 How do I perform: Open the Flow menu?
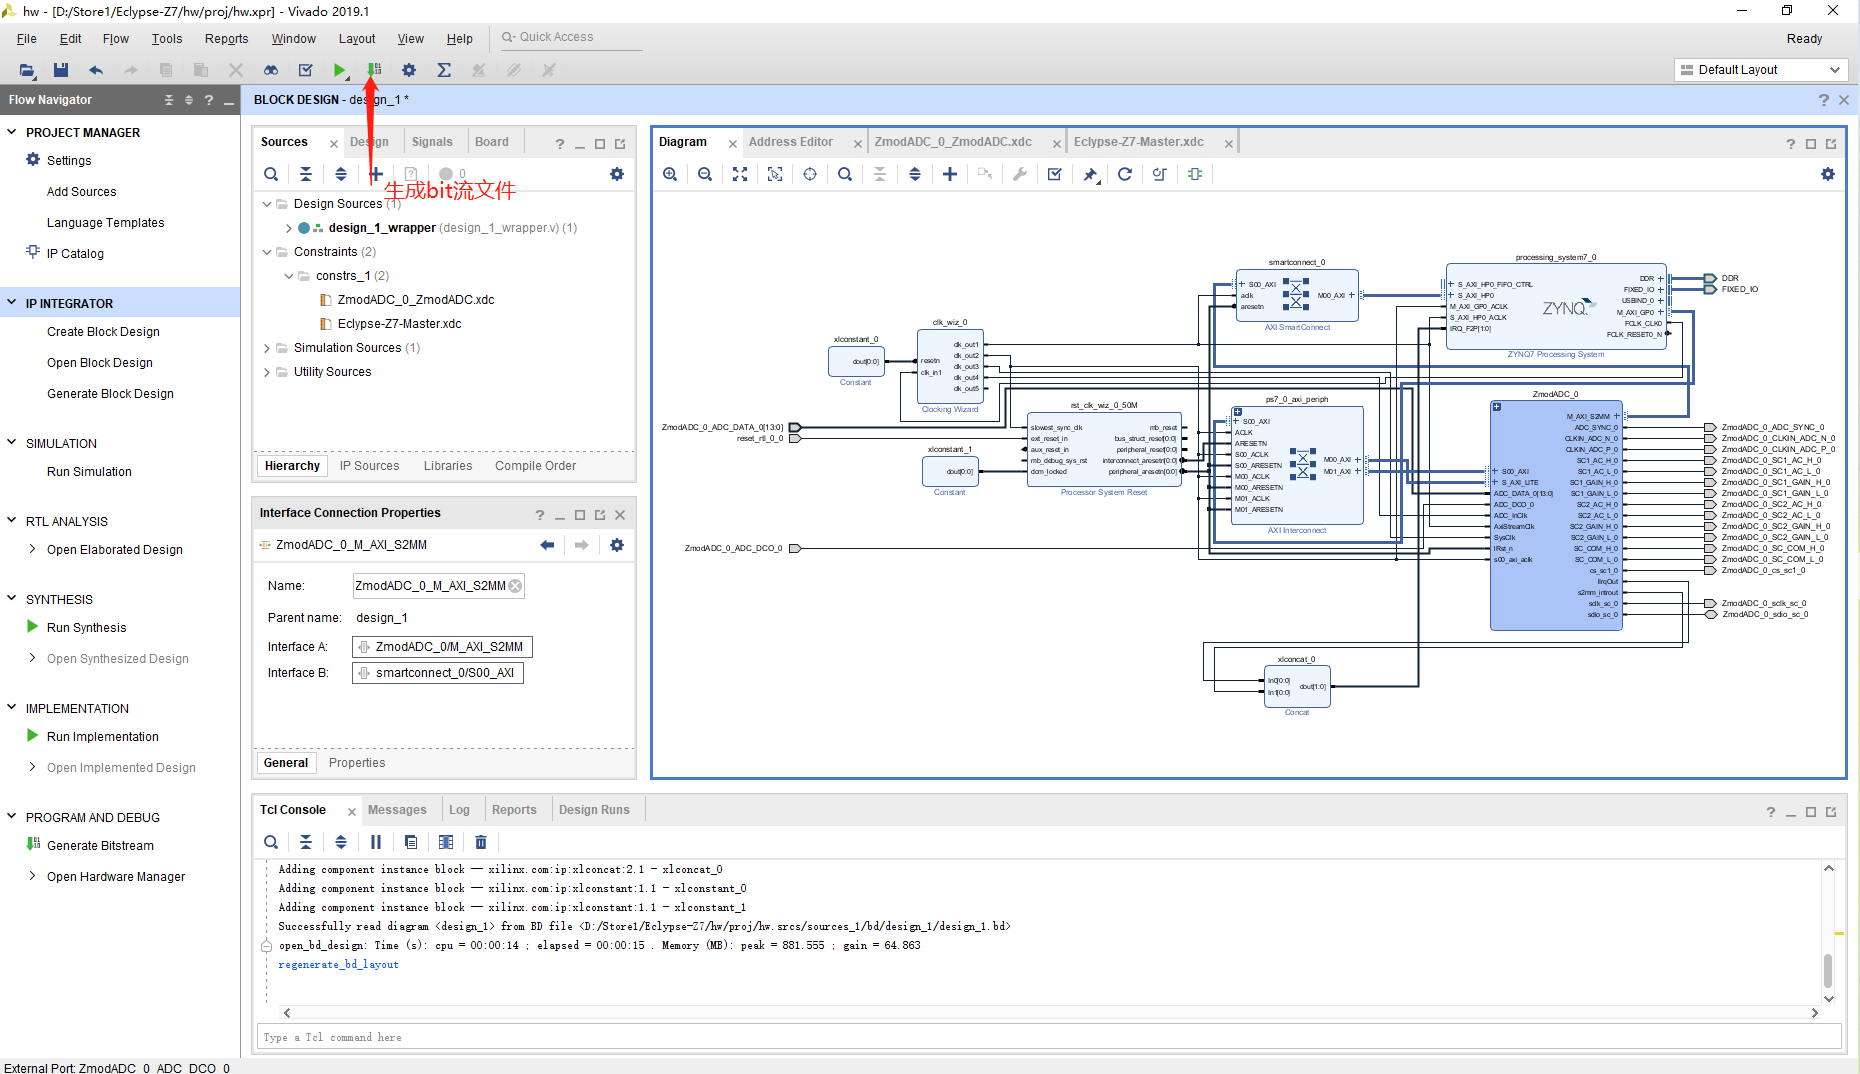point(116,39)
